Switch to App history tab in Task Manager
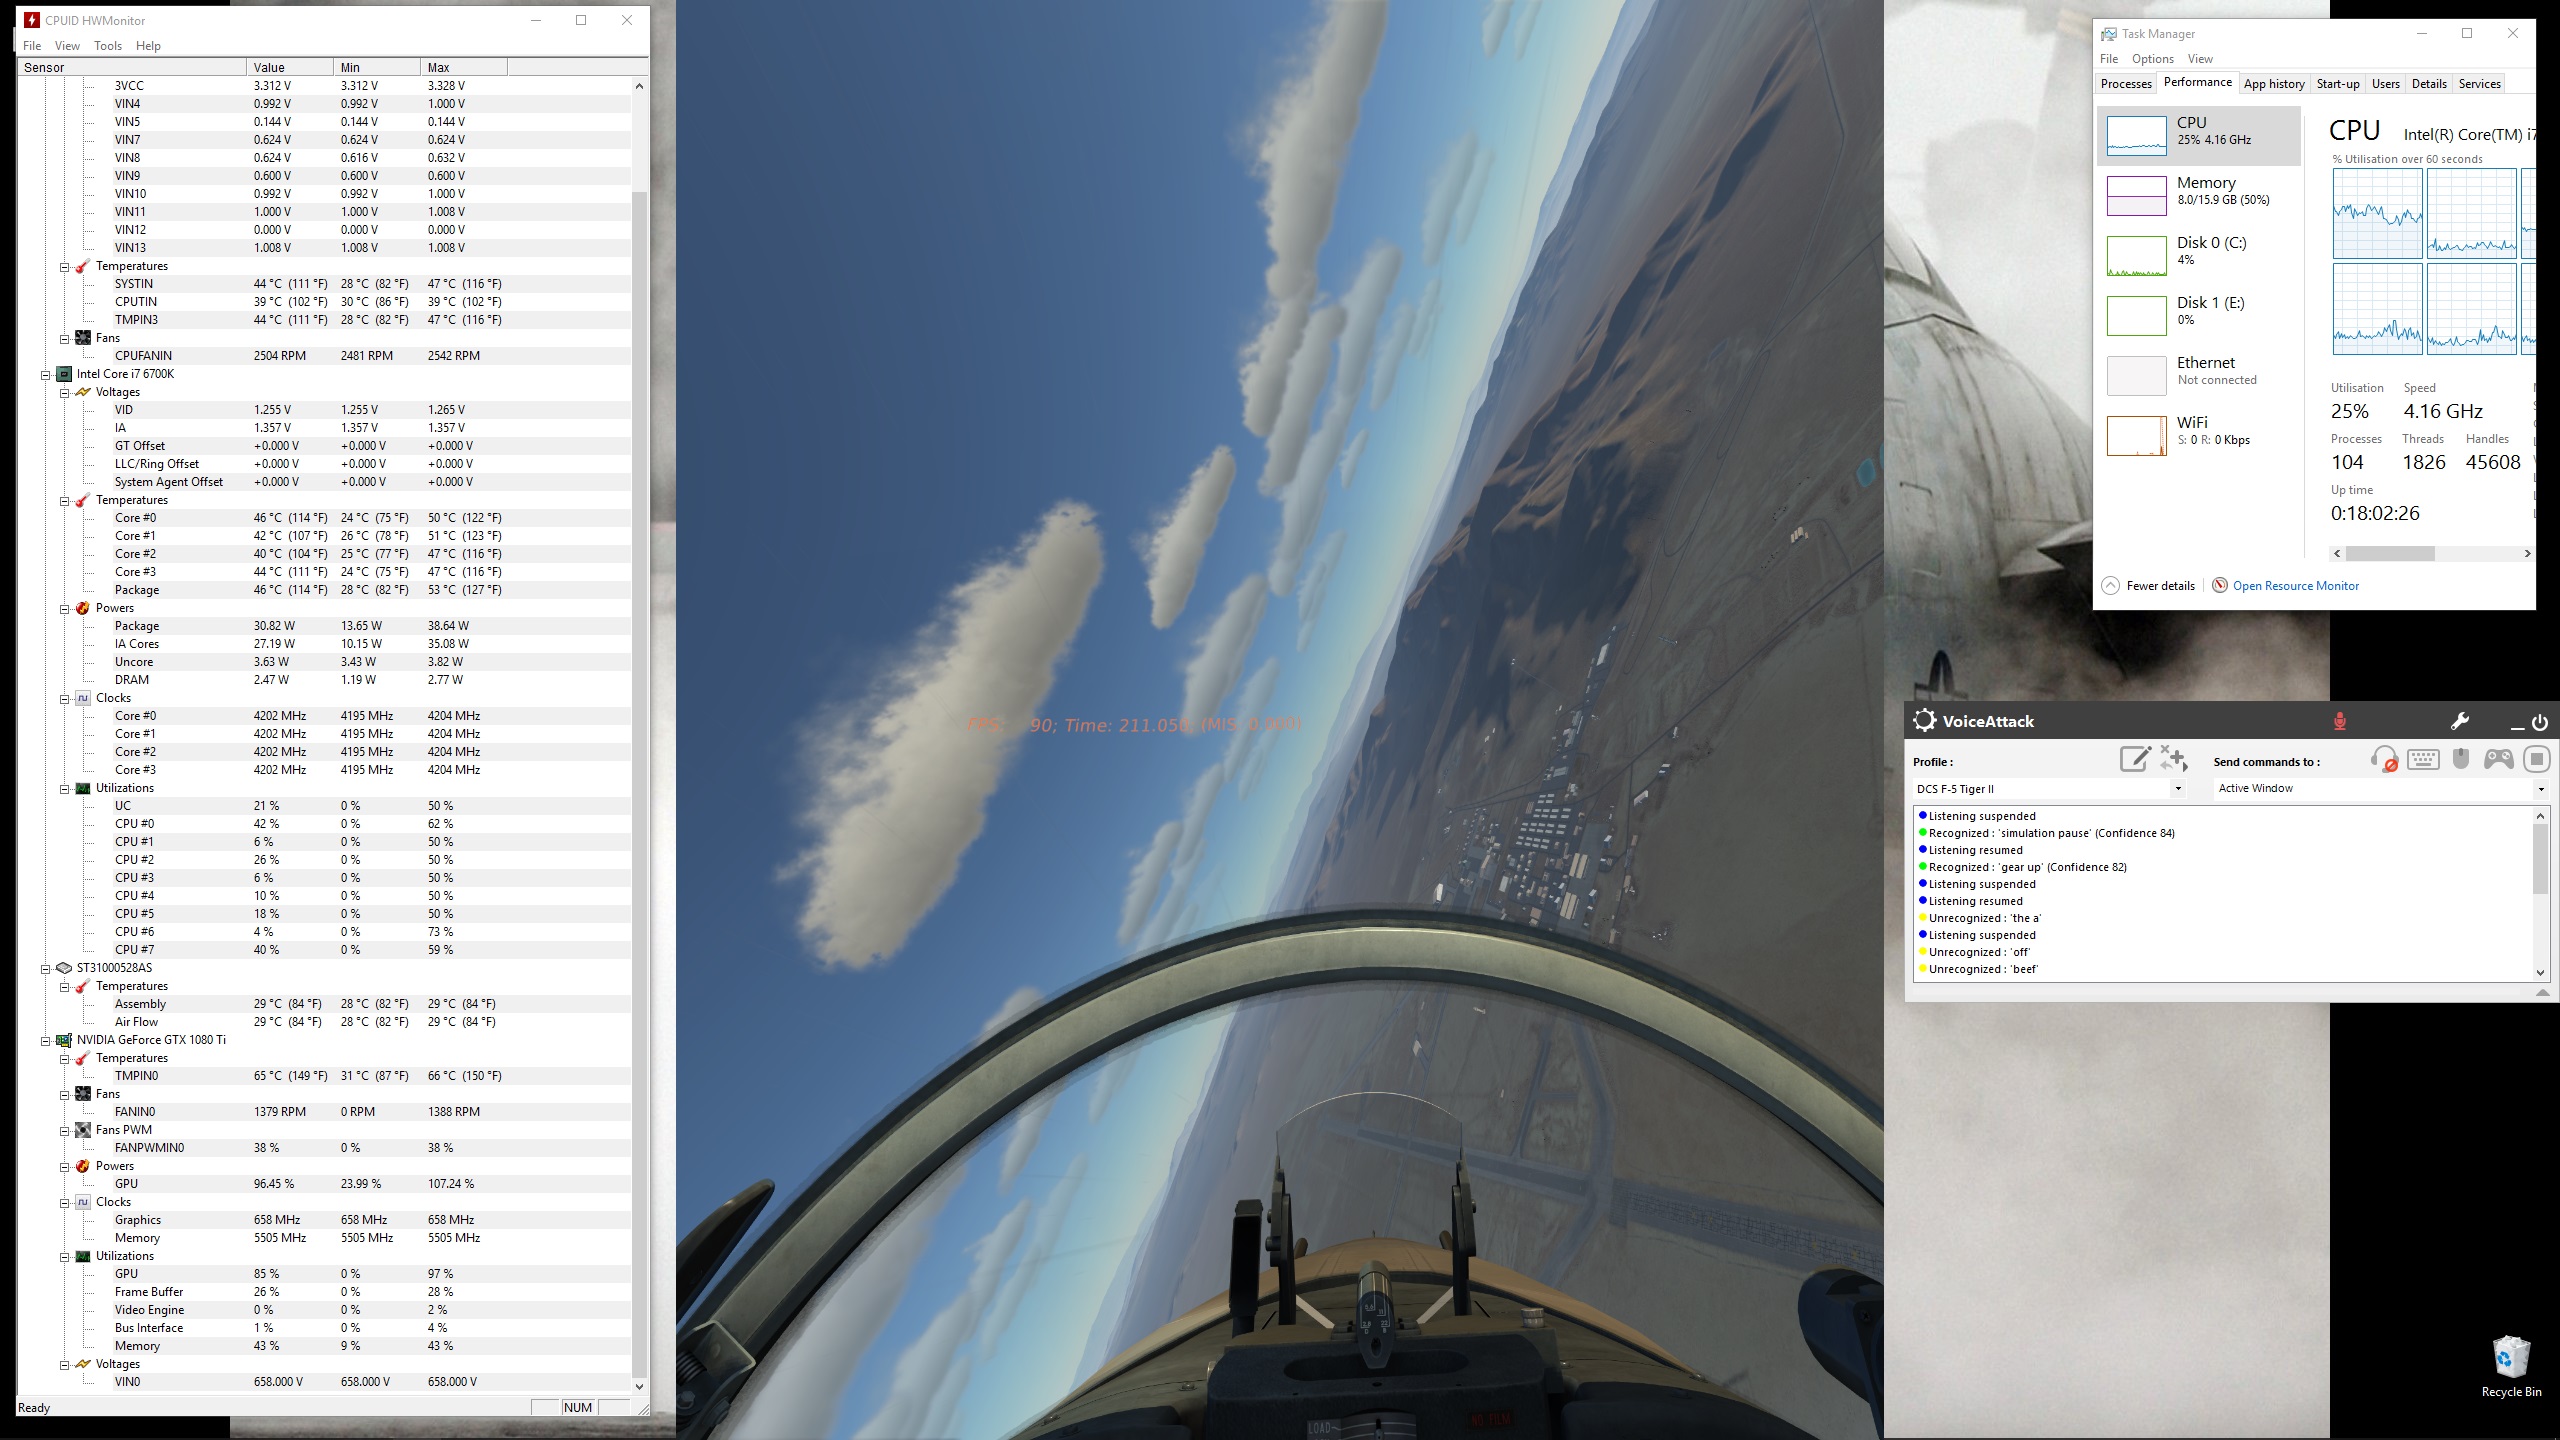This screenshot has height=1440, width=2560. [2274, 84]
